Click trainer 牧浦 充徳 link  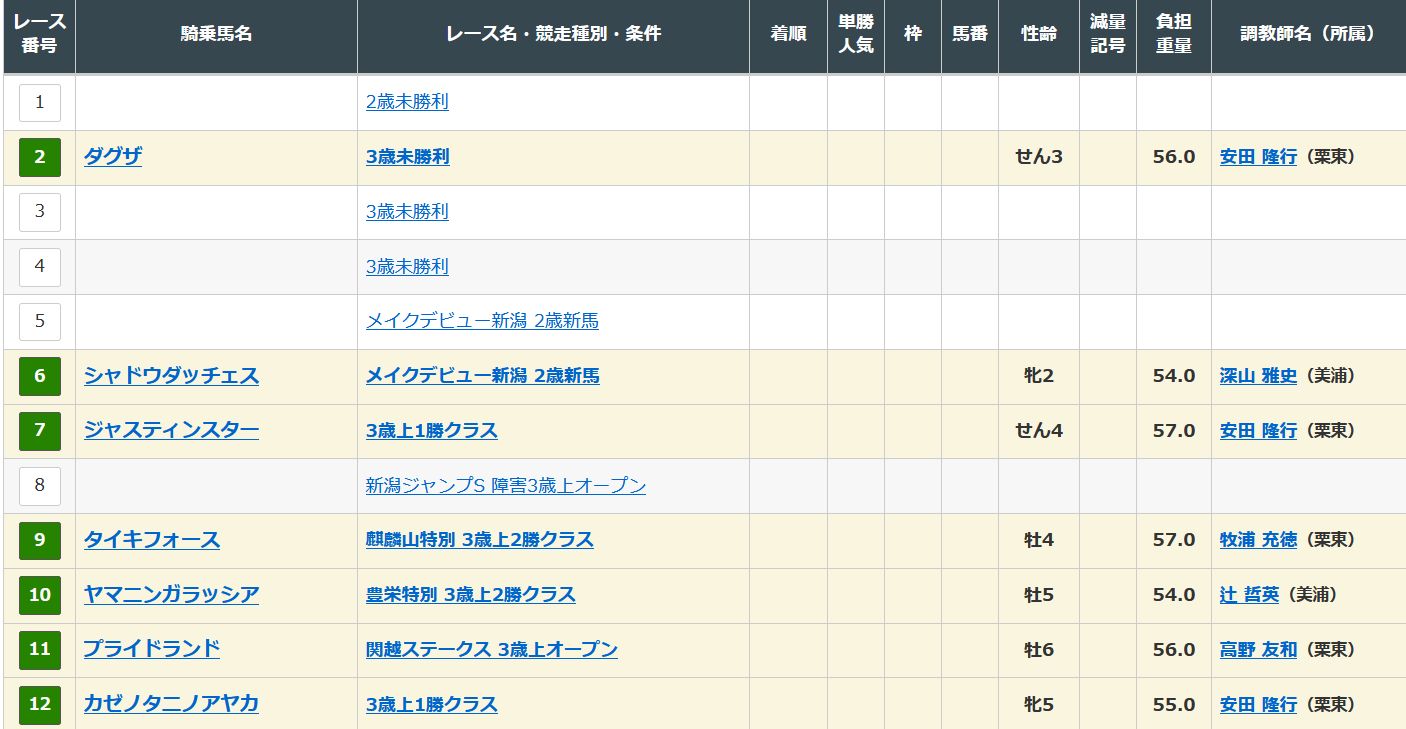[1258, 540]
